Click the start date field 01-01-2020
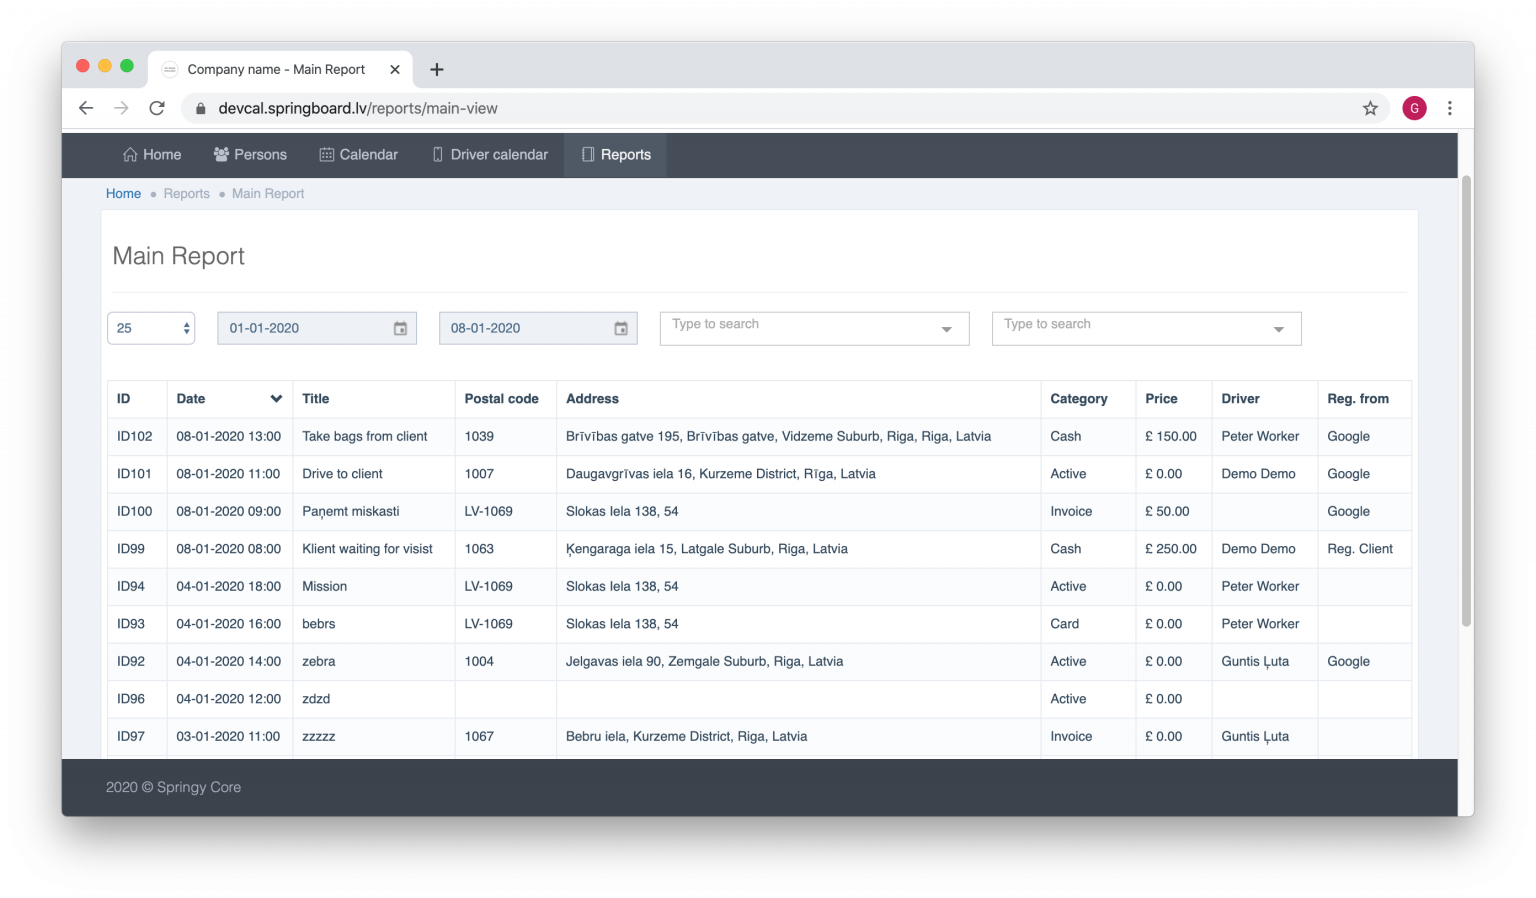 click(317, 328)
